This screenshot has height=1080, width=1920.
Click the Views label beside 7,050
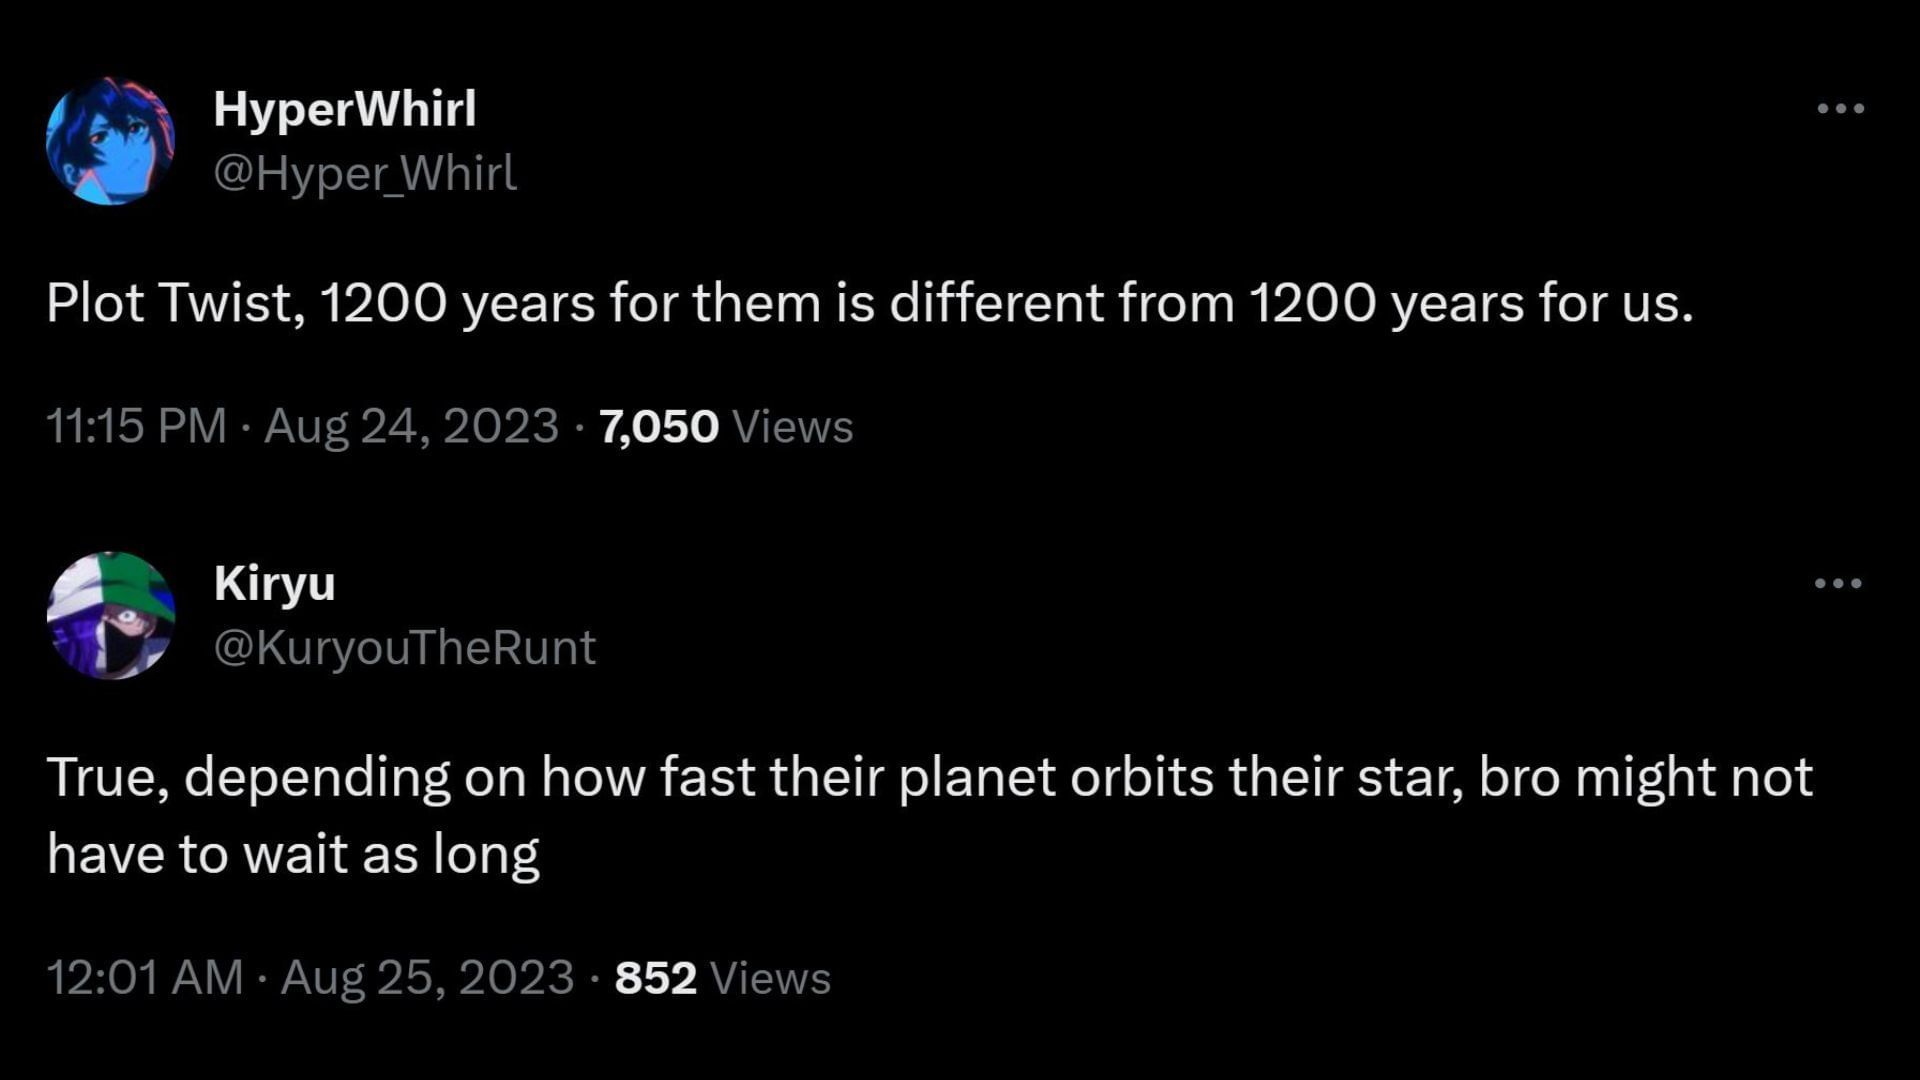(793, 427)
